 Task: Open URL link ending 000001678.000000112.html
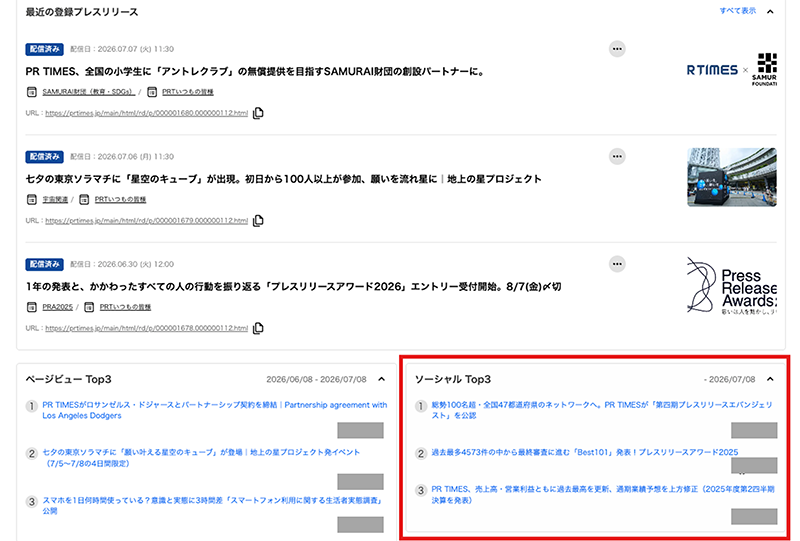[x=146, y=328]
